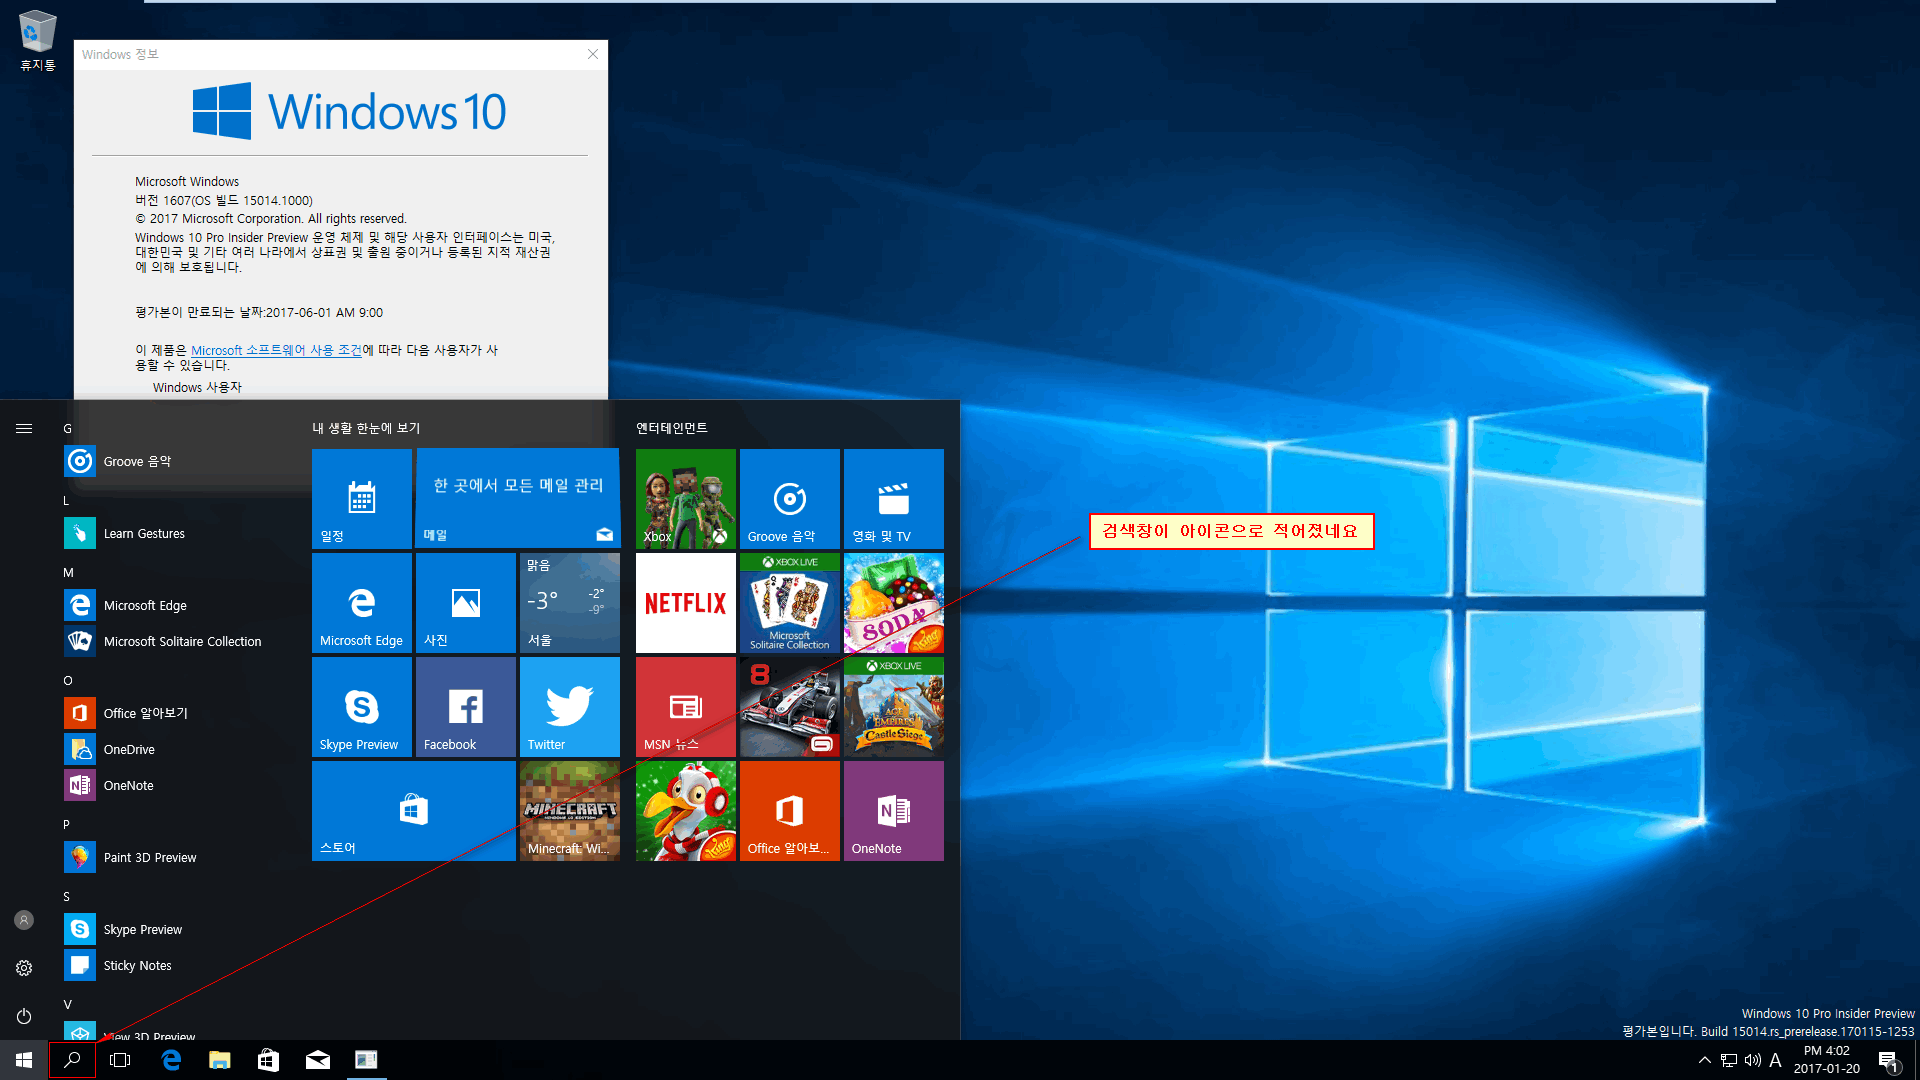Open the Calendar (일정) tile

click(x=362, y=498)
